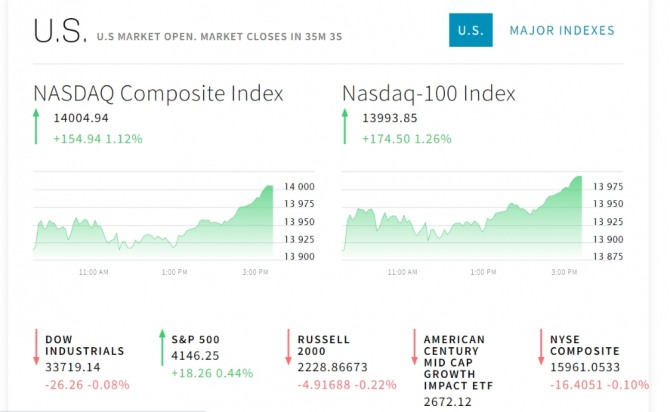This screenshot has height=412, width=670.
Task: Open the NYSE Composite quote
Action: click(x=585, y=345)
